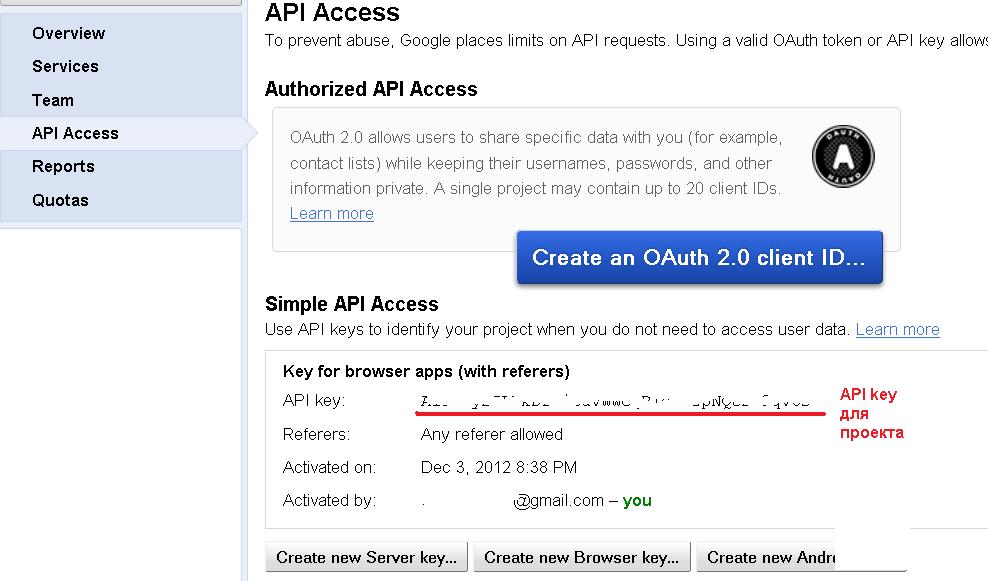The width and height of the screenshot is (988, 581).
Task: Click Create new Server key button
Action: point(366,557)
